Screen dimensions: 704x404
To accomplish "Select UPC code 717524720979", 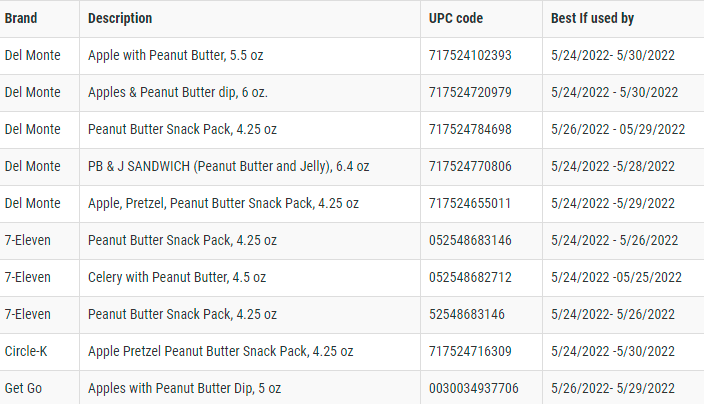I will [x=470, y=93].
